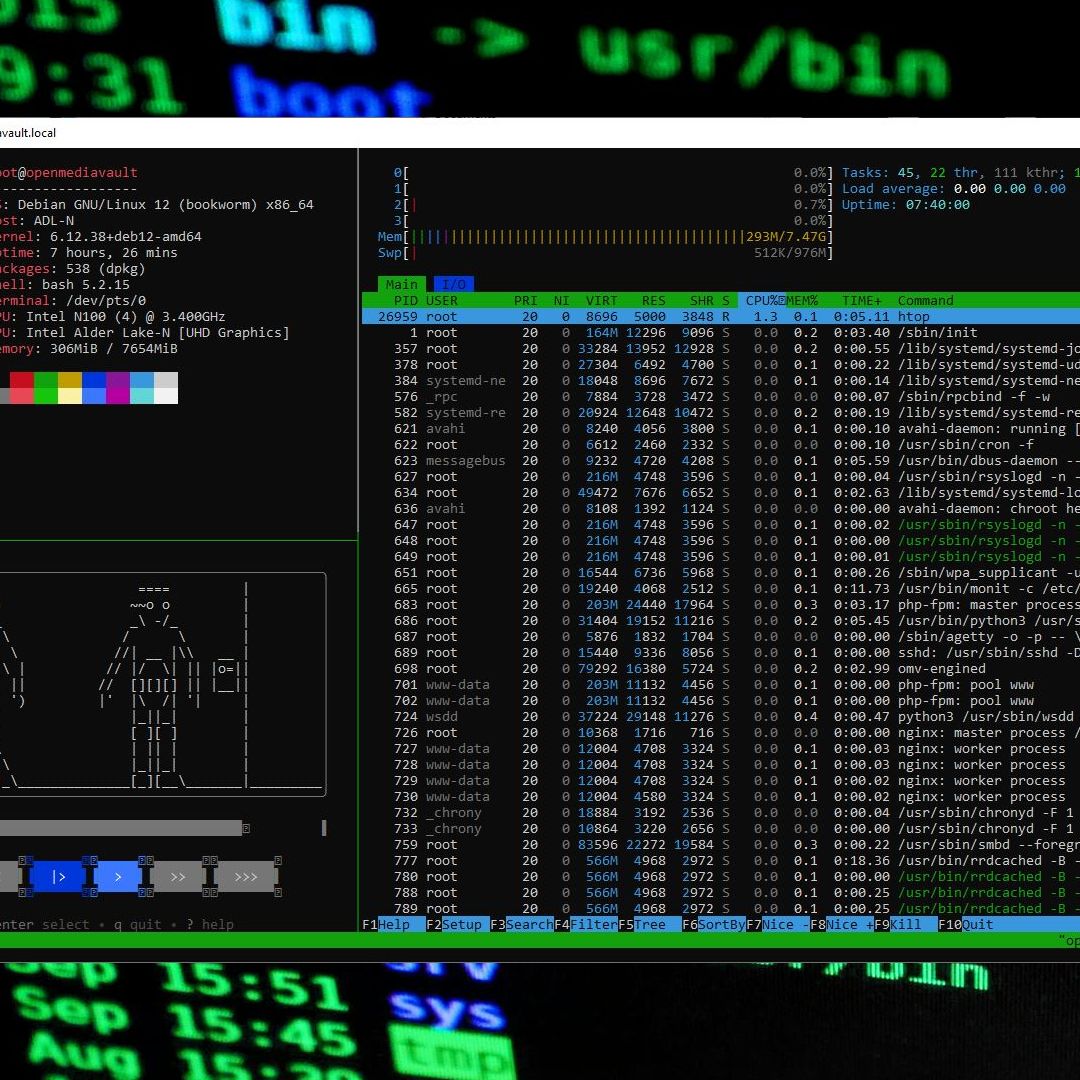Select the omv-engined process row
Screen dimensions: 1080x1080
[720, 668]
